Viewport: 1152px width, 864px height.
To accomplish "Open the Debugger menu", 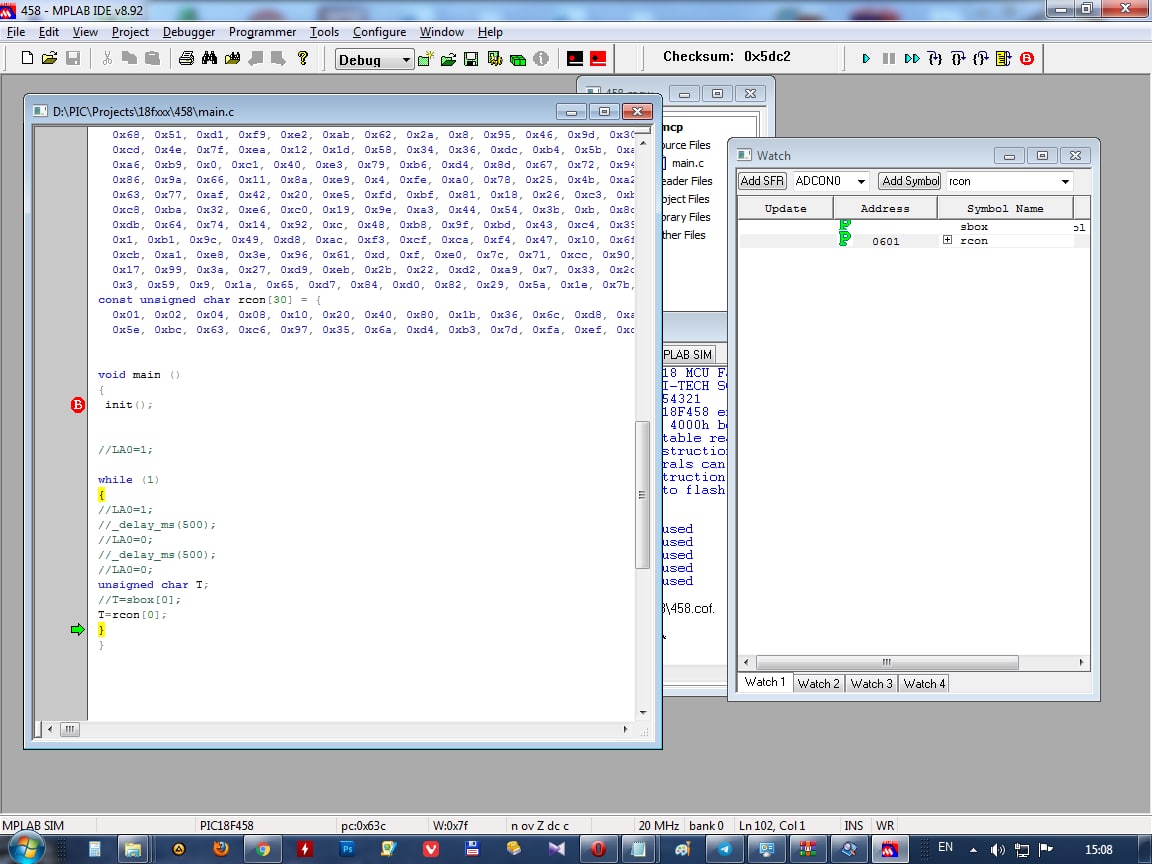I will [x=189, y=32].
